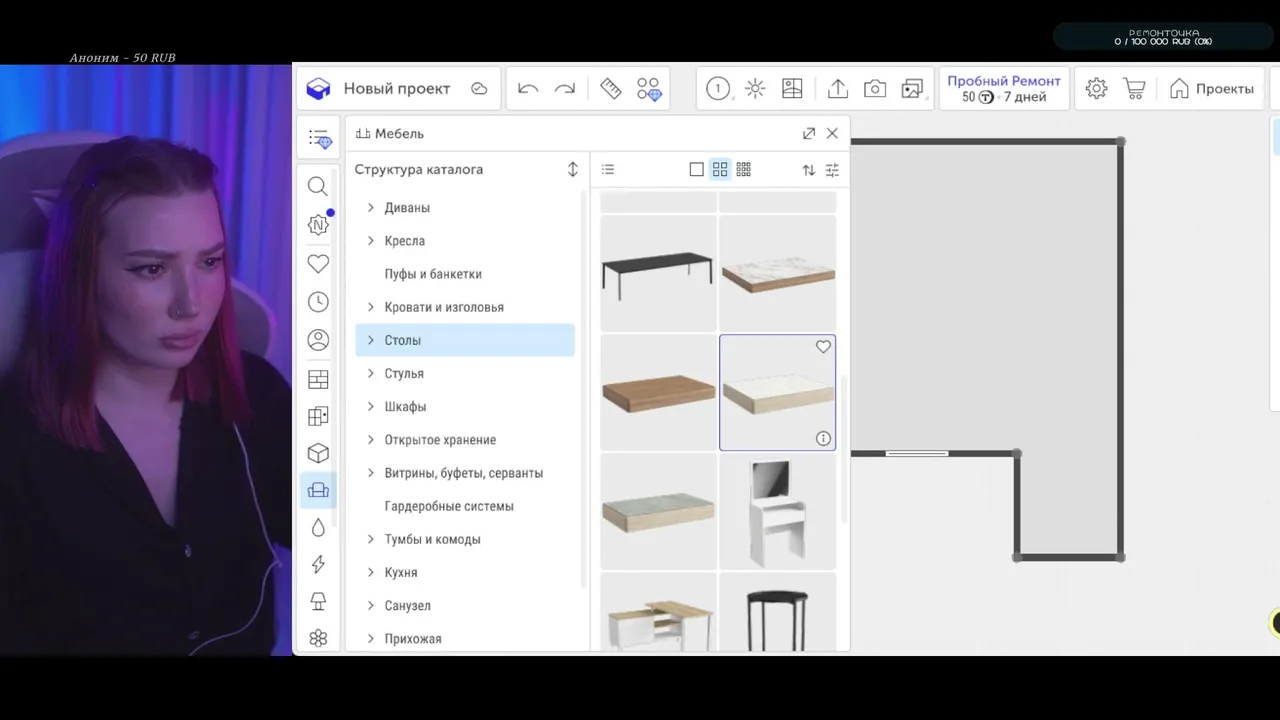The height and width of the screenshot is (720, 1280).
Task: Collapse or expand Структура каталога tree
Action: (573, 170)
